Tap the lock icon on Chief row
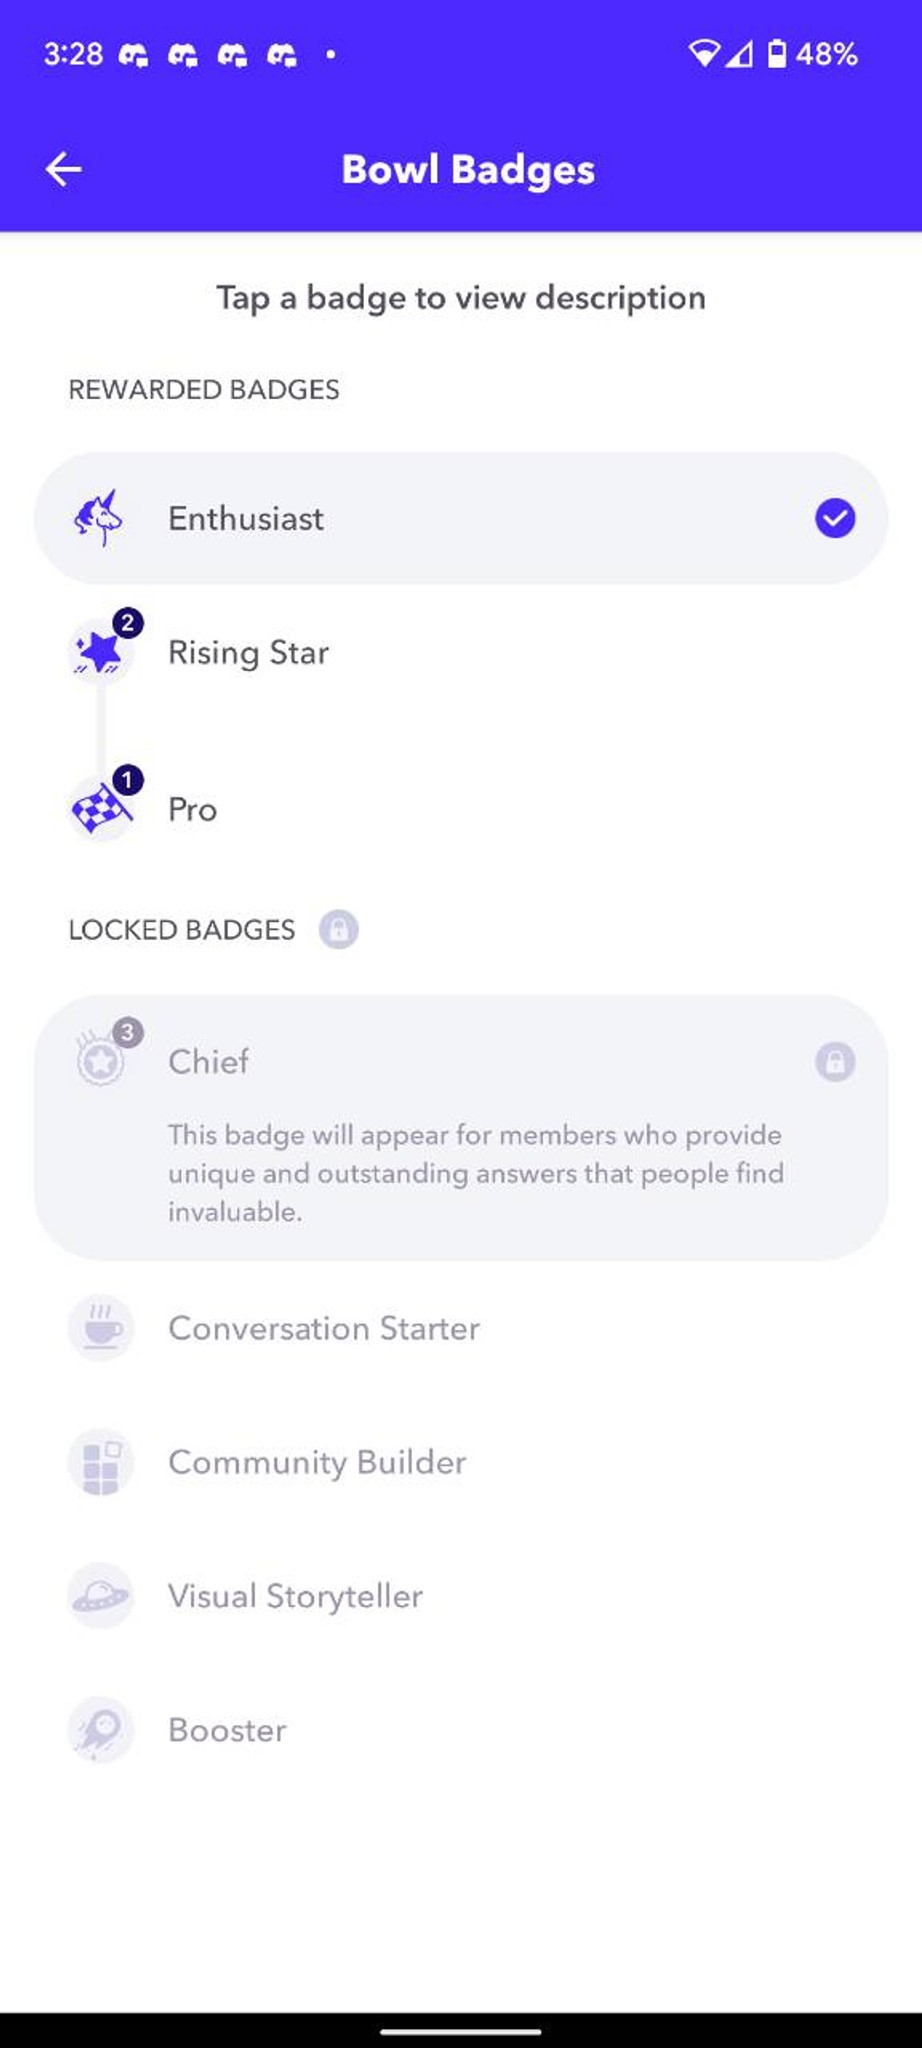This screenshot has width=922, height=2048. coord(835,1061)
